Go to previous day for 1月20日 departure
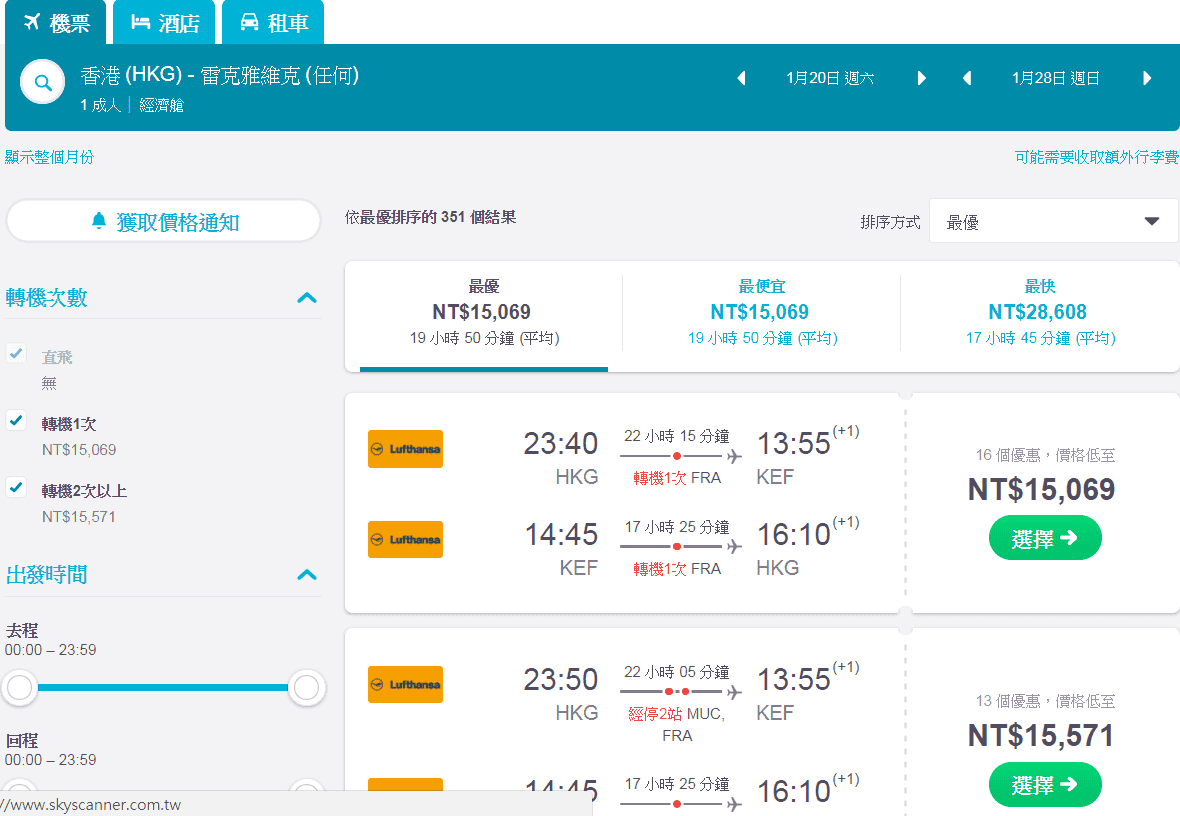This screenshot has width=1180, height=816. (741, 78)
